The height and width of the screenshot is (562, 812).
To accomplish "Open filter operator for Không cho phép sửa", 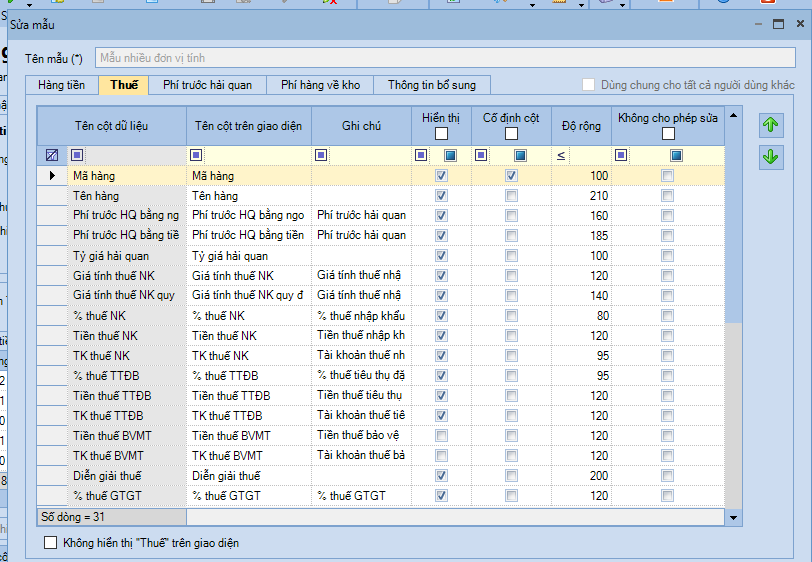I will [621, 155].
